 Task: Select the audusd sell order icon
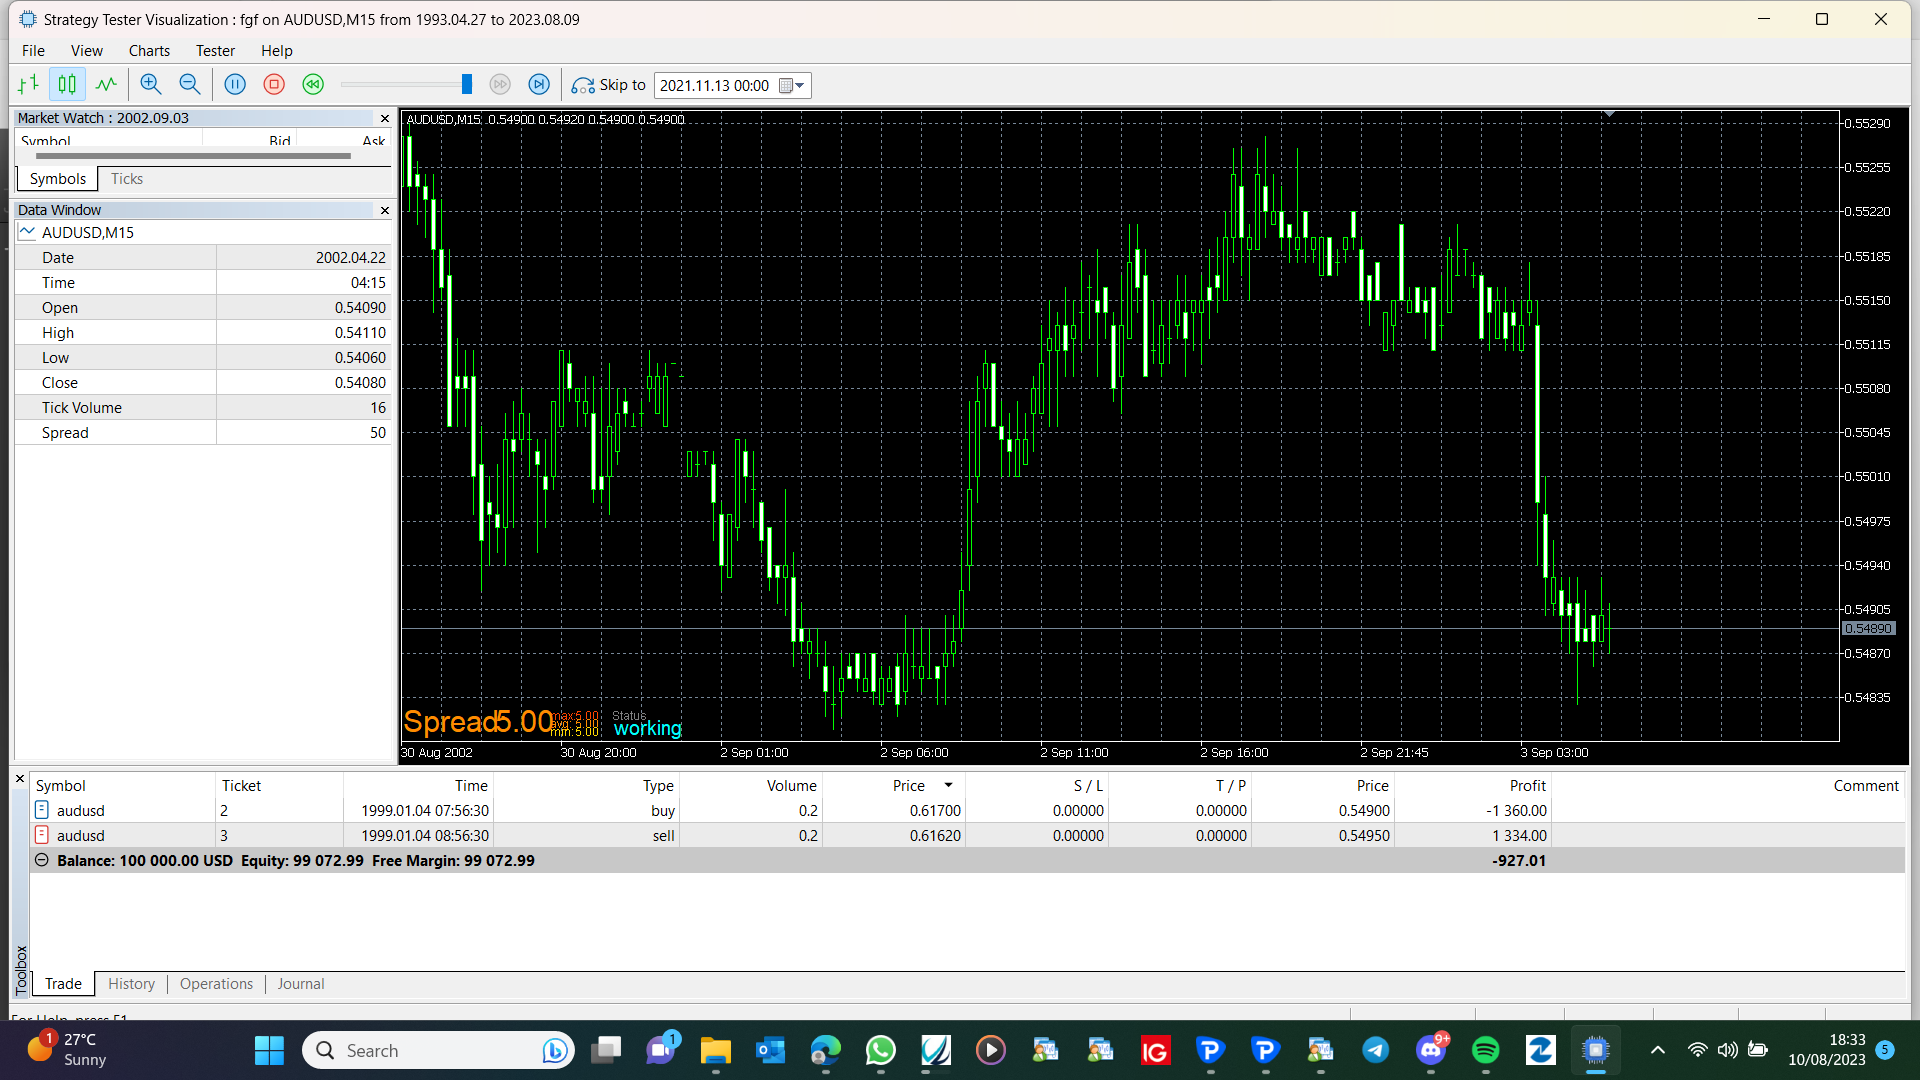pyautogui.click(x=42, y=835)
